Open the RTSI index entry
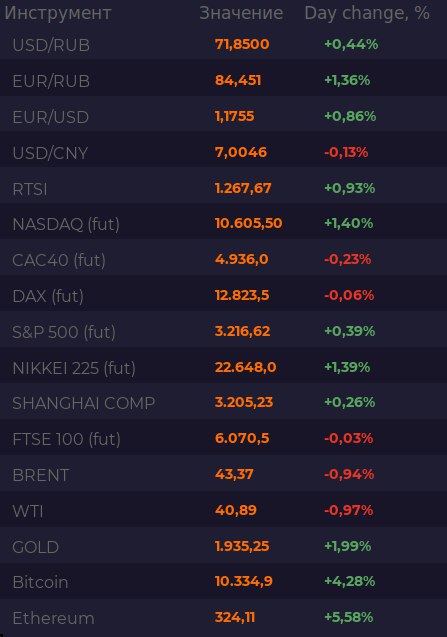Image resolution: width=447 pixels, height=637 pixels. pyautogui.click(x=224, y=188)
